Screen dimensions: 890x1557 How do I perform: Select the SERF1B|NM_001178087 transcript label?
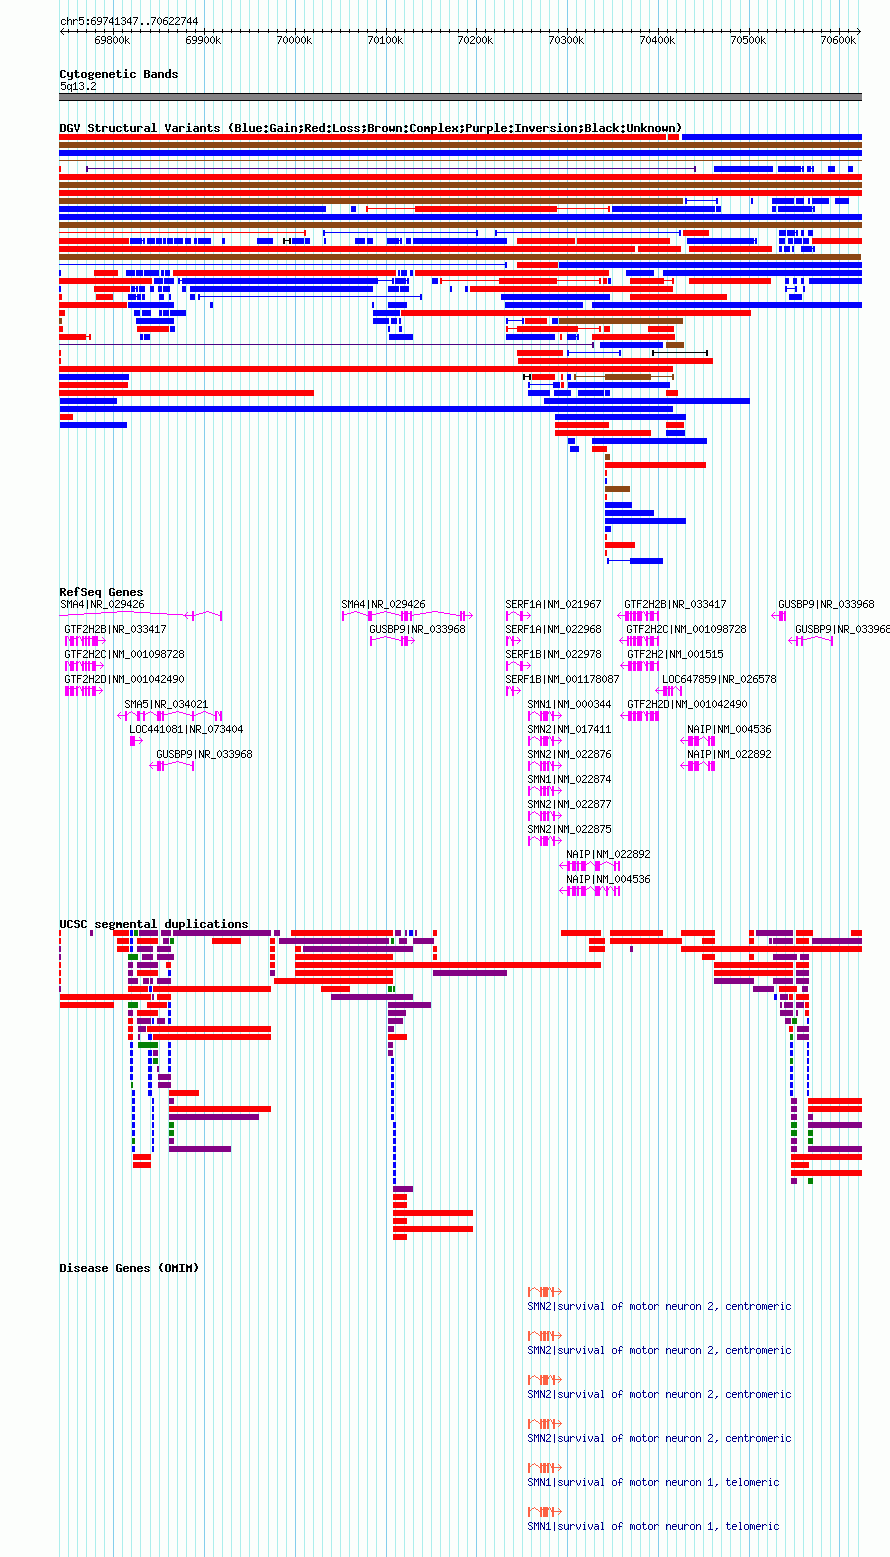563,679
